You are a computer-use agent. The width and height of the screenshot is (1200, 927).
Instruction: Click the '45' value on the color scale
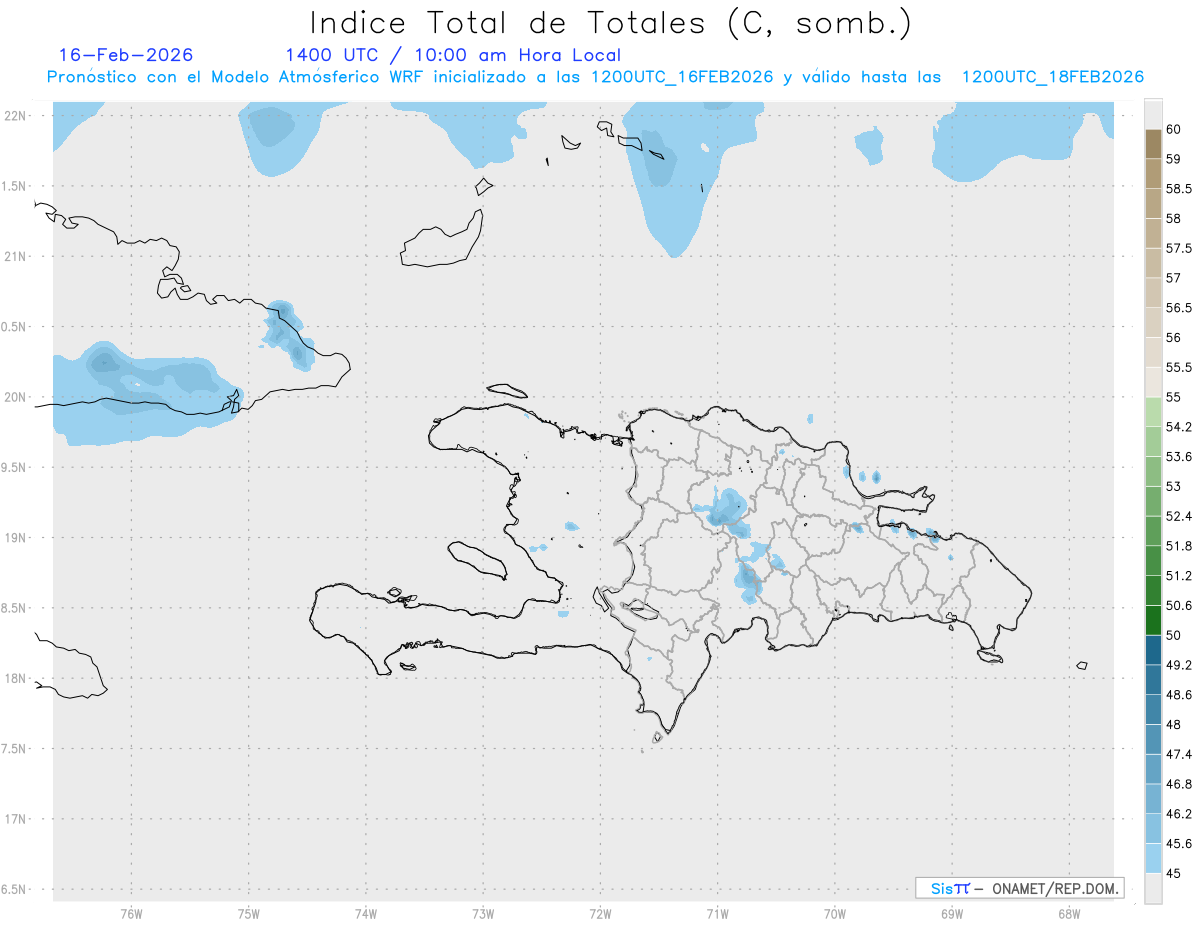1174,874
